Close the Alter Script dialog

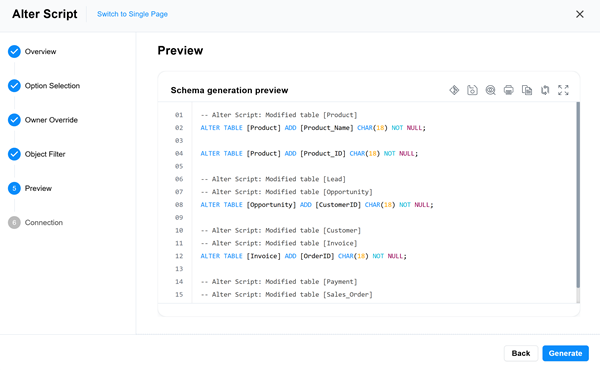coord(580,14)
